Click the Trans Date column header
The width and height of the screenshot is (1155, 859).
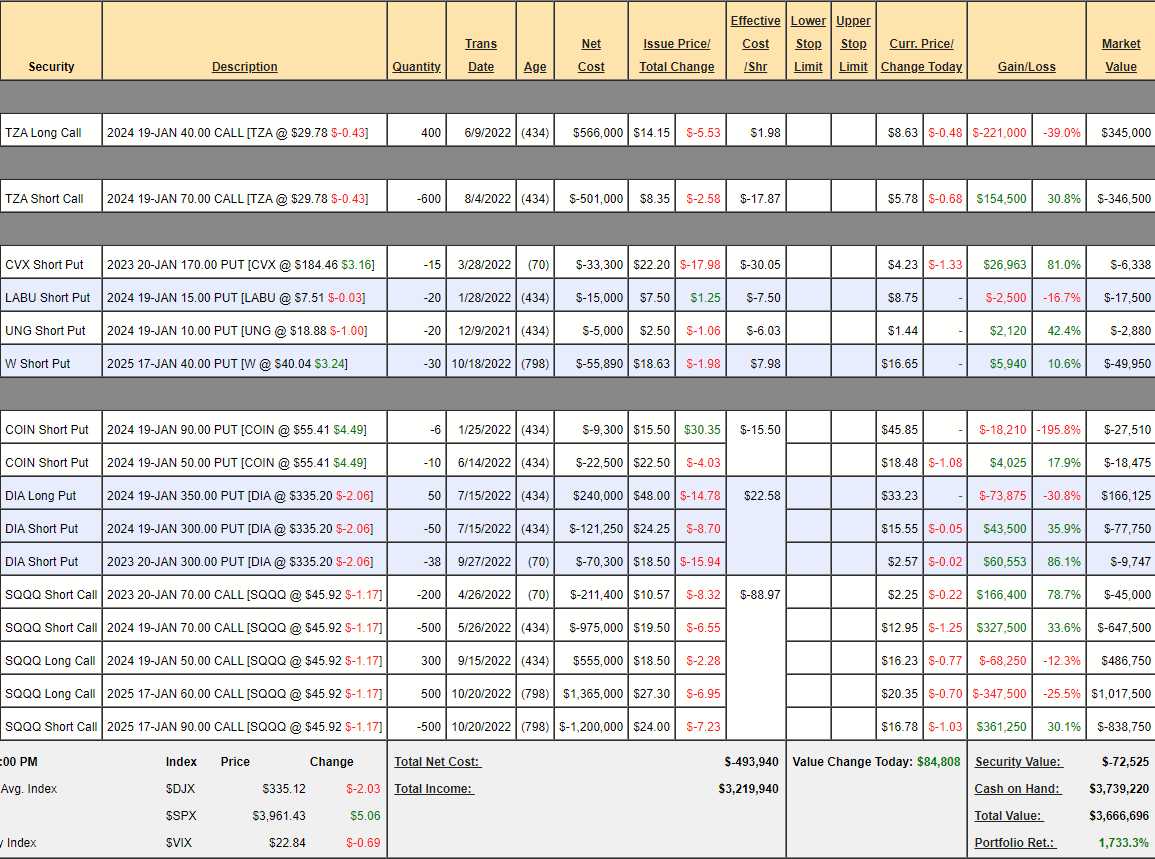[x=481, y=55]
